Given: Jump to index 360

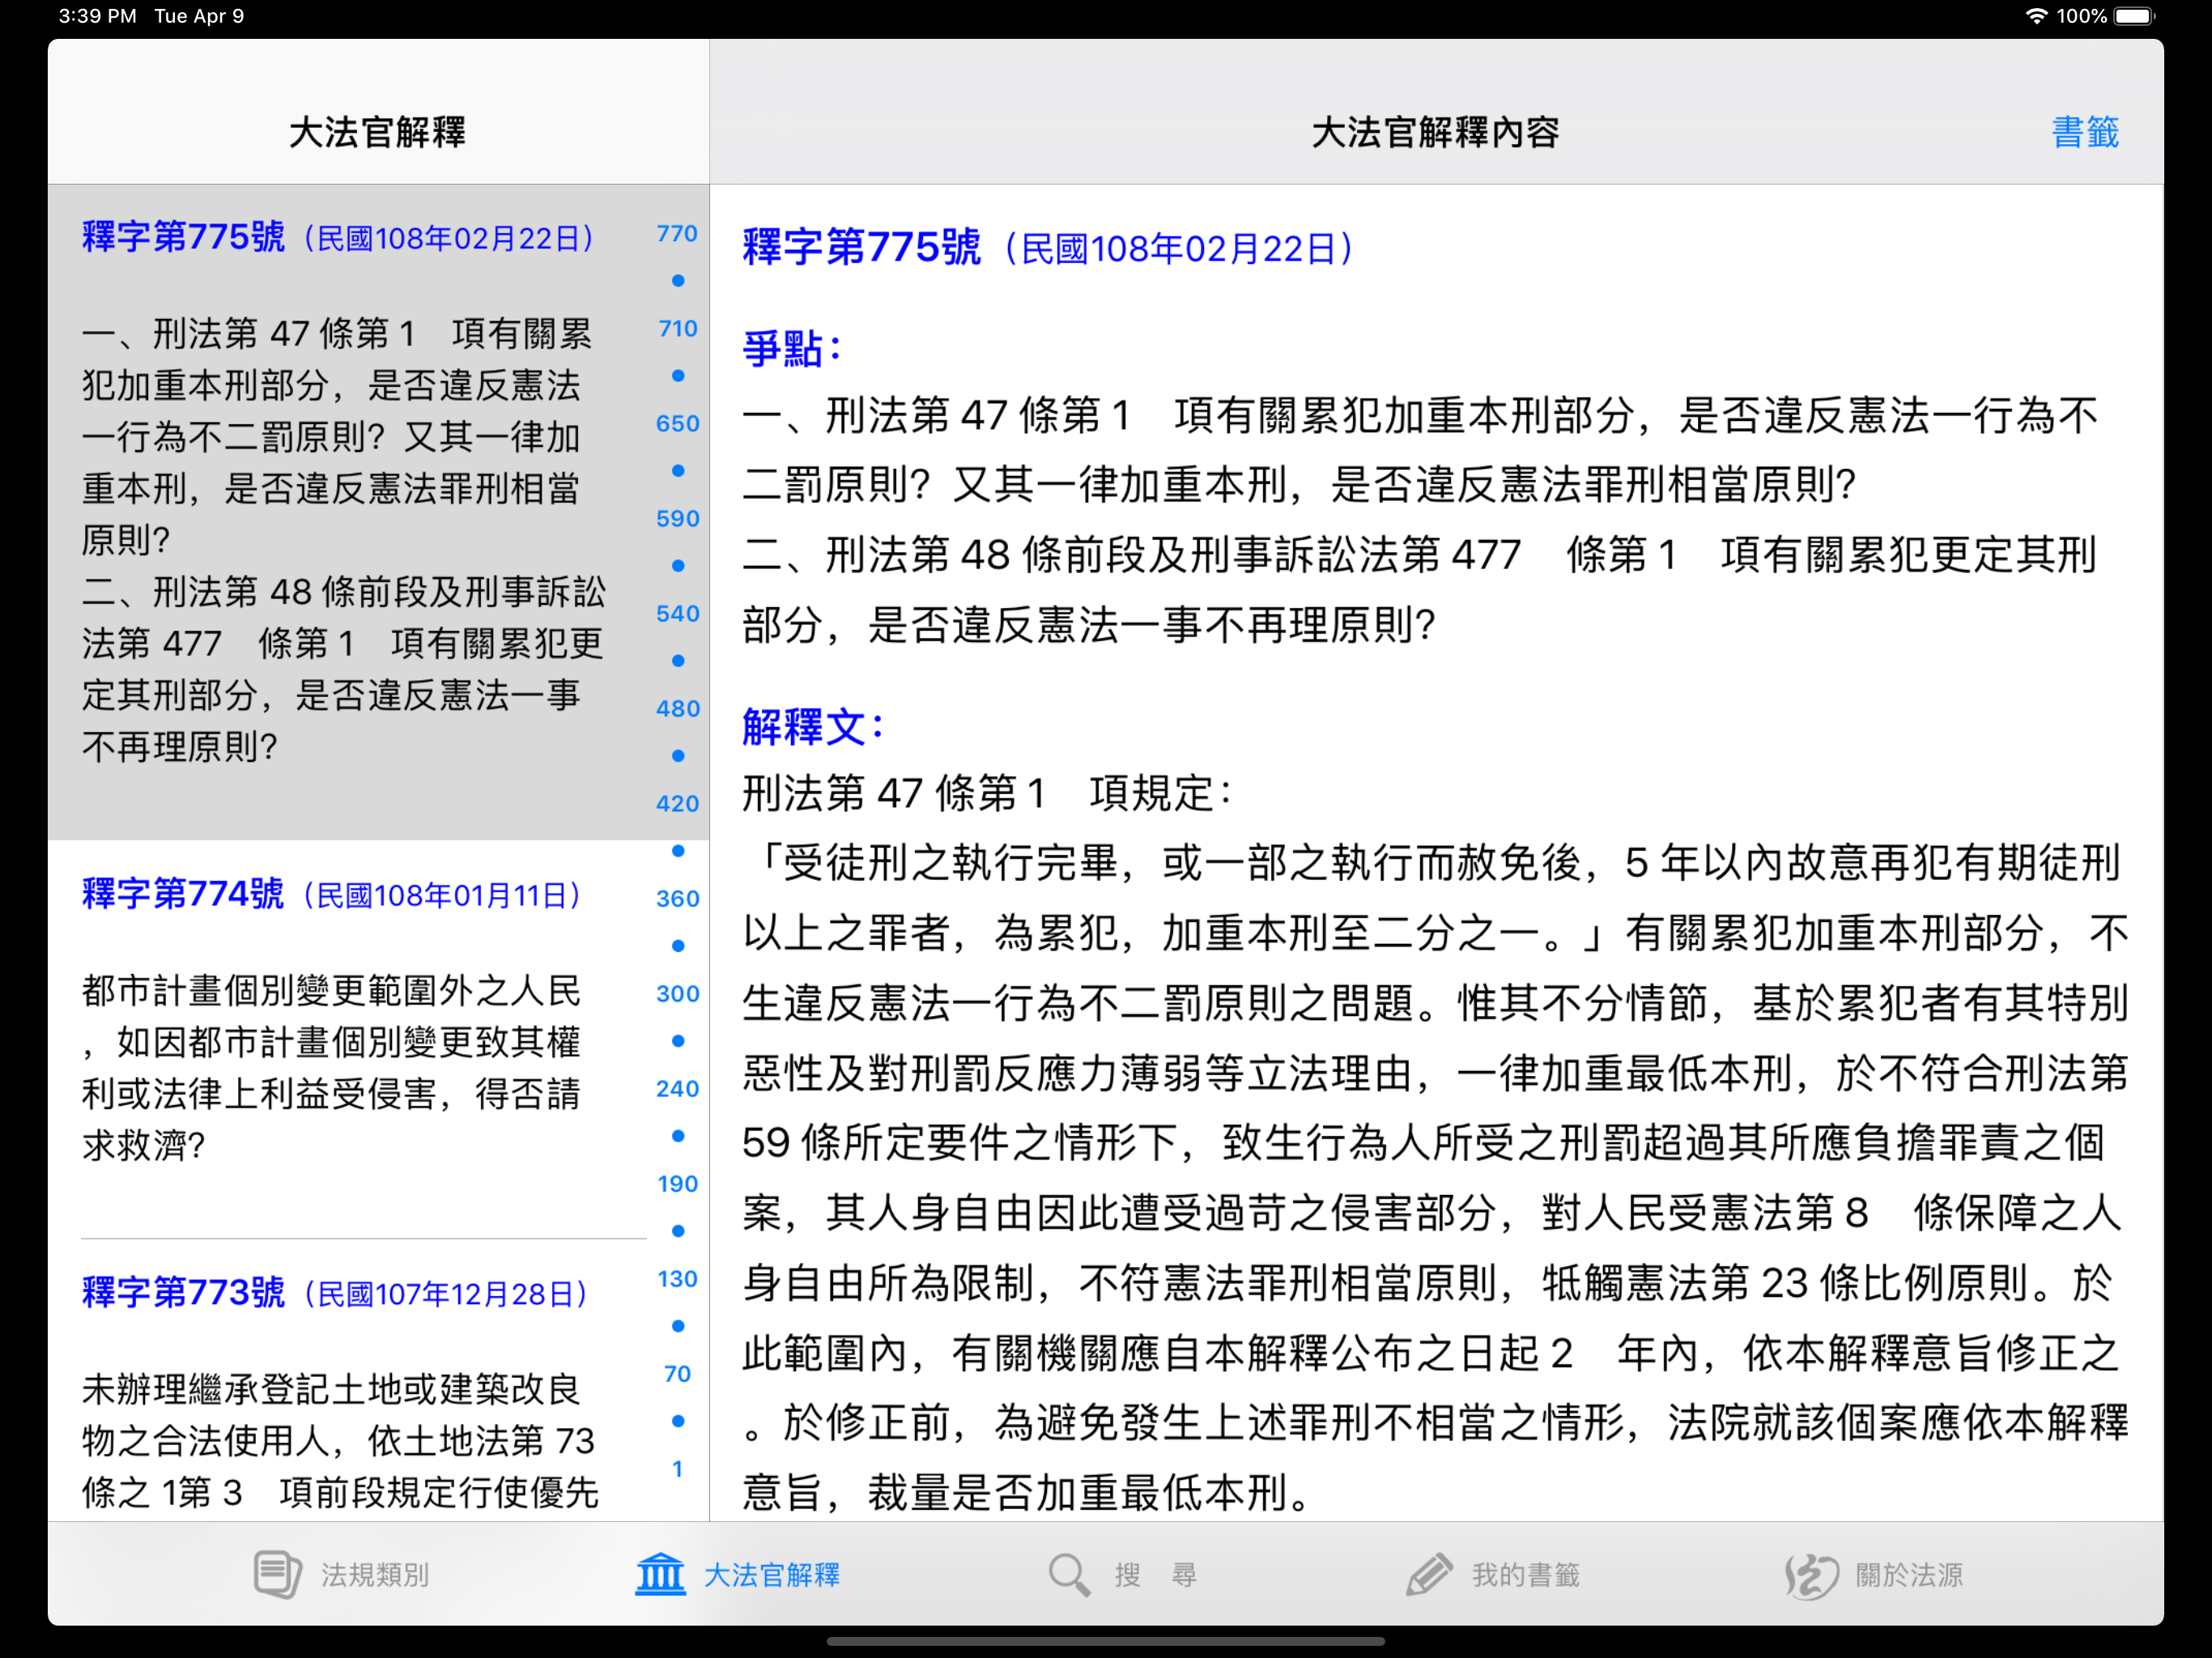Looking at the screenshot, I should coord(677,899).
